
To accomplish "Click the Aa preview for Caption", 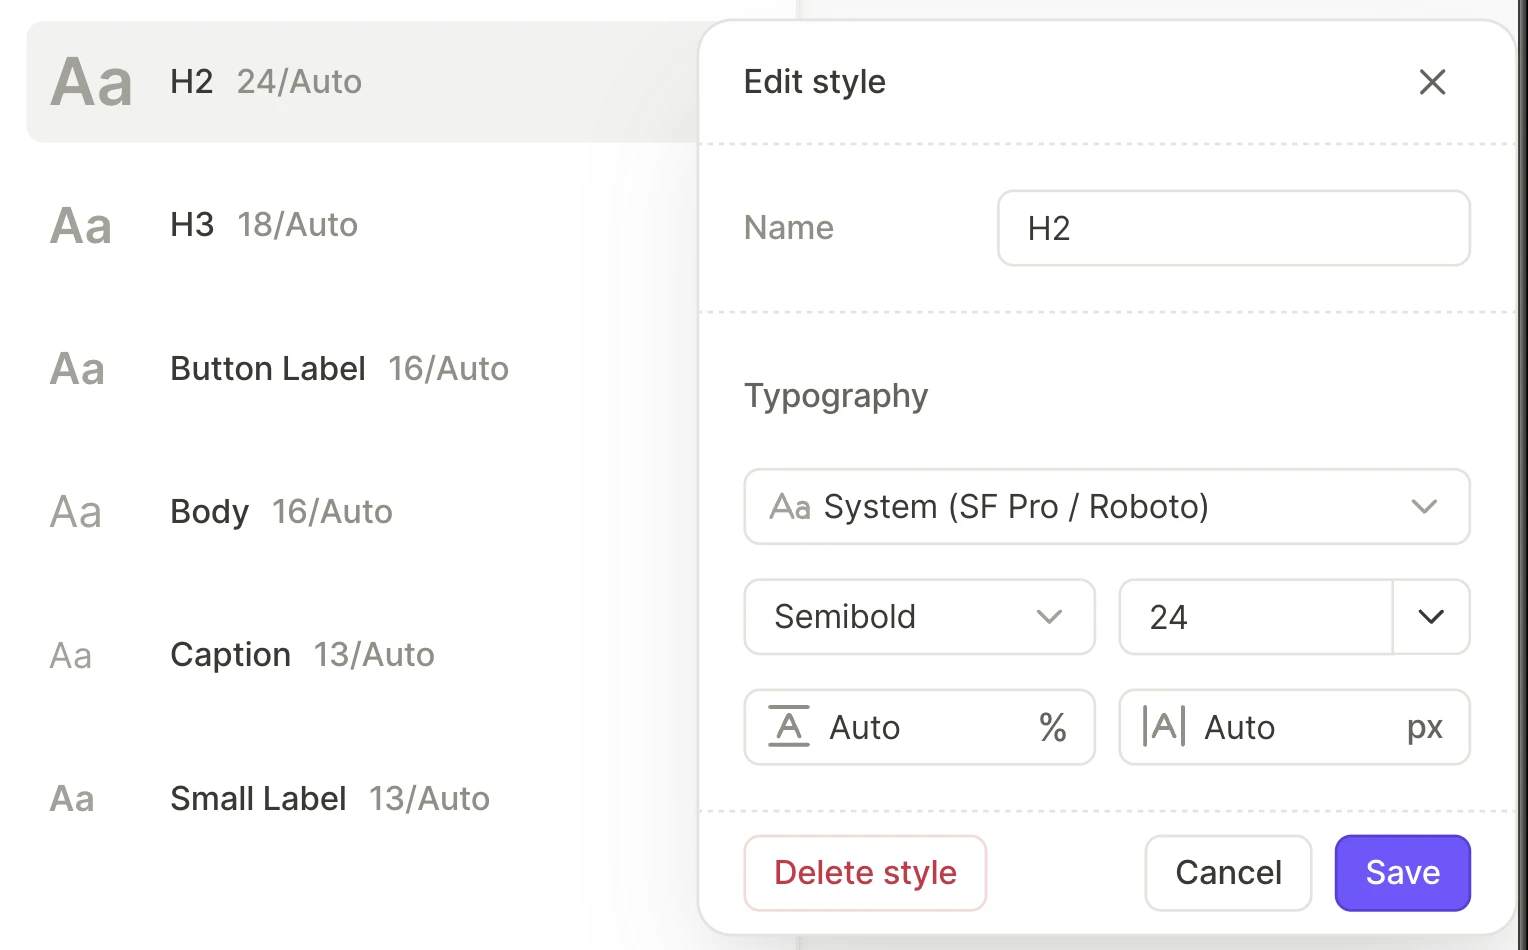I will [x=71, y=656].
